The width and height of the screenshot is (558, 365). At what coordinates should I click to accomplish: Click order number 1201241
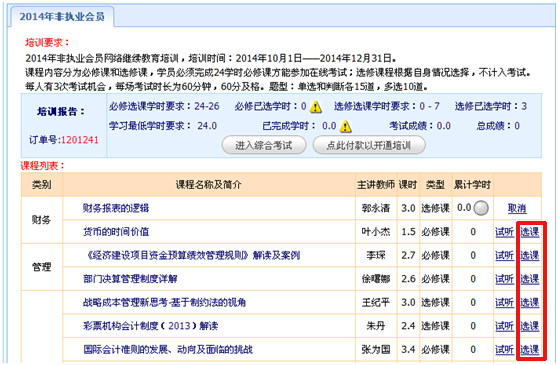point(80,140)
